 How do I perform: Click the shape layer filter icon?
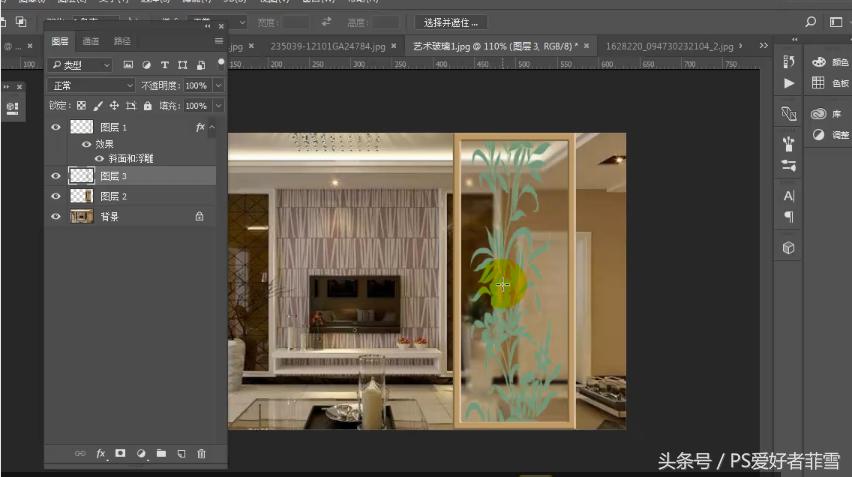click(183, 65)
